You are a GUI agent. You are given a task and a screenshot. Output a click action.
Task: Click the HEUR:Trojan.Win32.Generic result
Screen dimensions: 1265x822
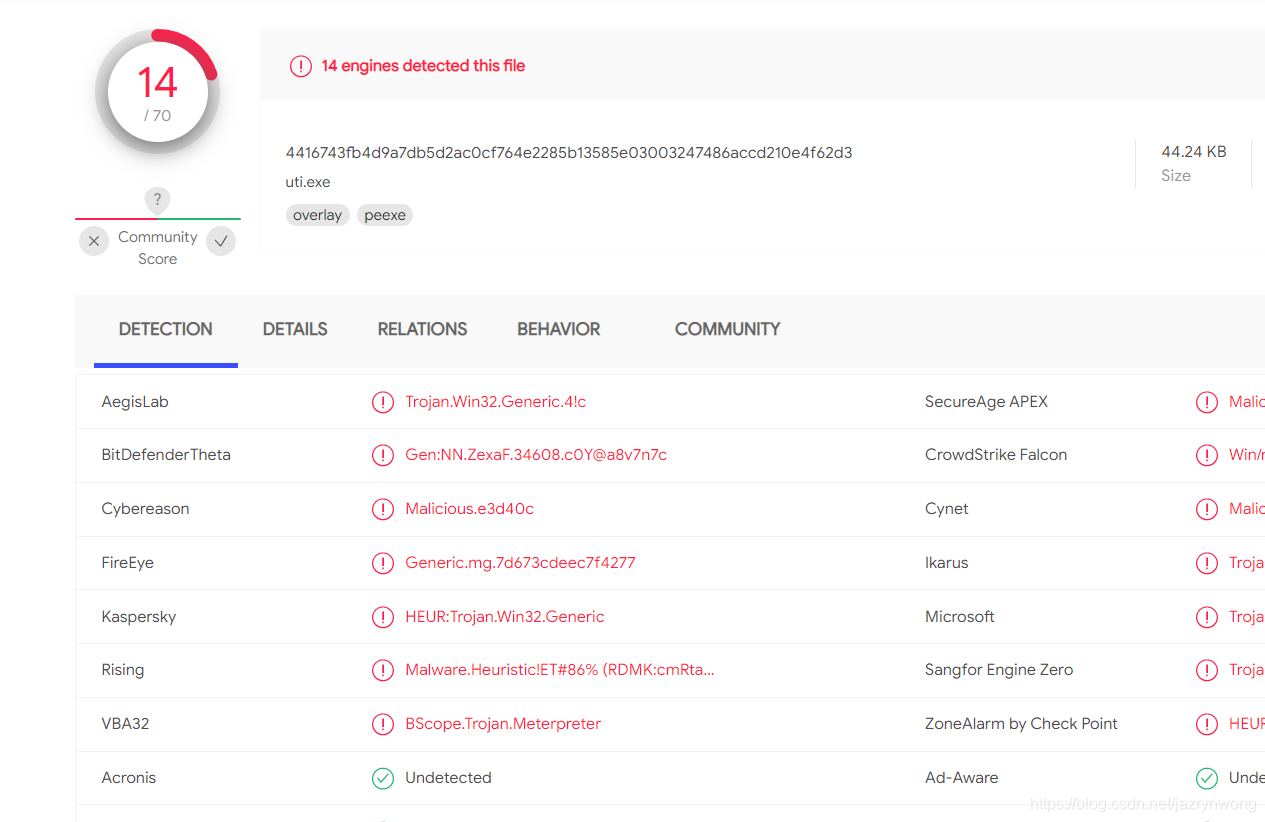pos(505,617)
